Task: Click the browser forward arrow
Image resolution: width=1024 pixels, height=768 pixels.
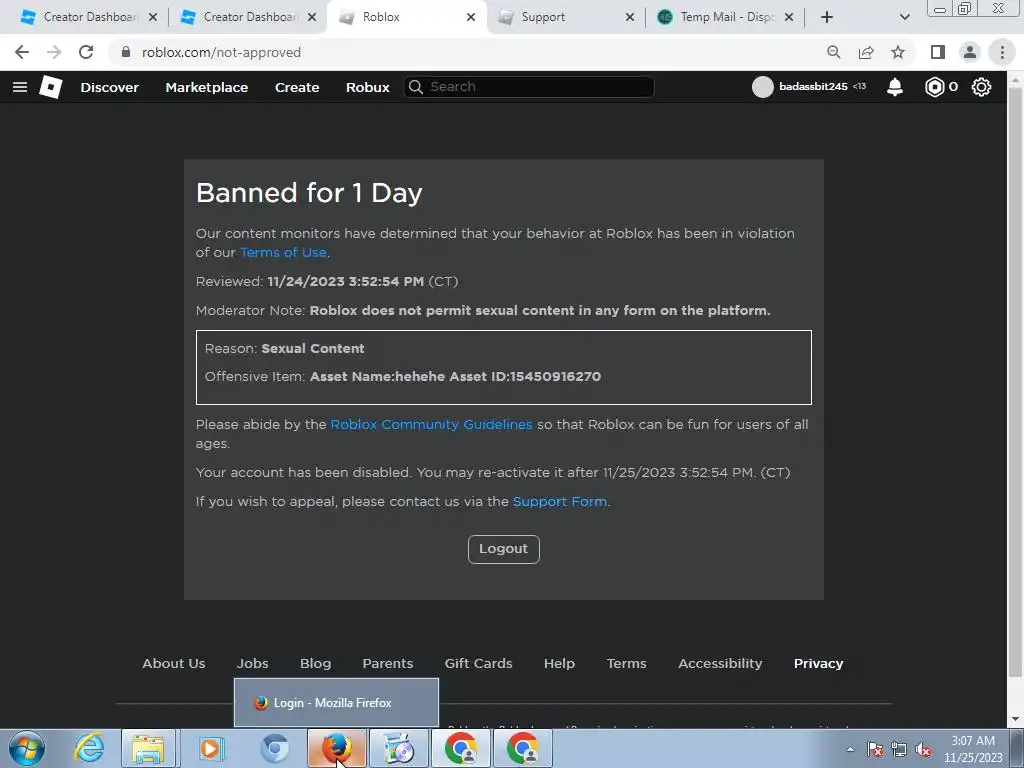Action: [54, 52]
